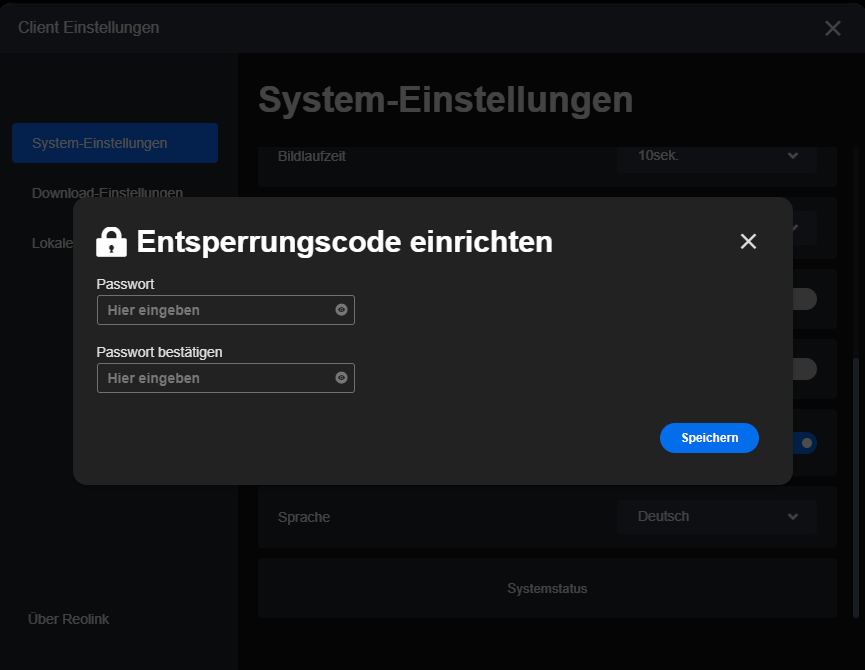Toggle the blue enabled switch behind dialog
The height and width of the screenshot is (670, 865).
pos(805,443)
